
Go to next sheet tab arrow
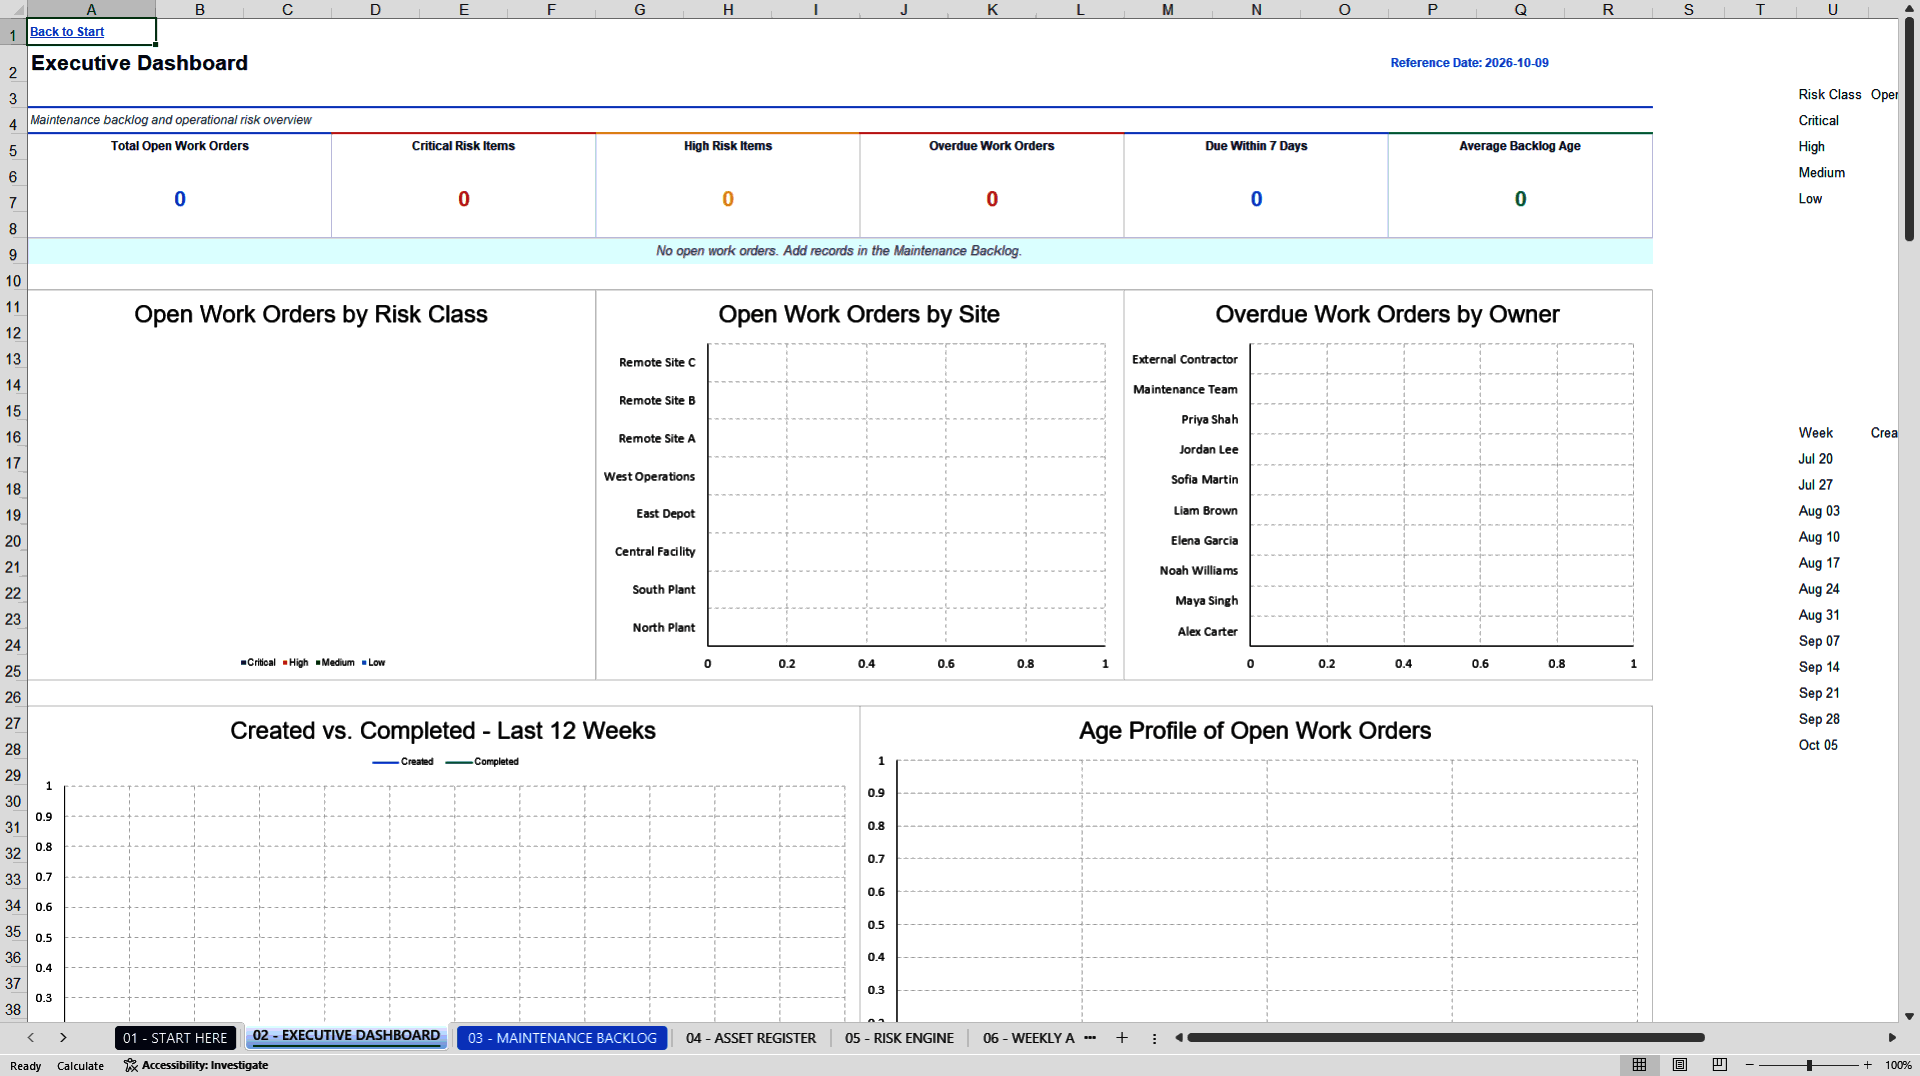click(x=63, y=1038)
